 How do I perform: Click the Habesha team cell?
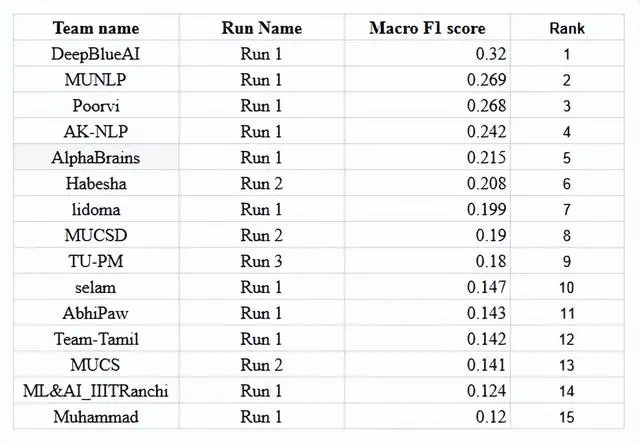click(x=96, y=183)
